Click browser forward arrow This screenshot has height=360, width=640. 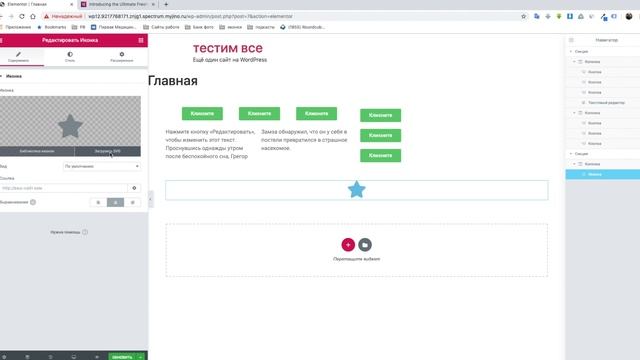click(11, 16)
